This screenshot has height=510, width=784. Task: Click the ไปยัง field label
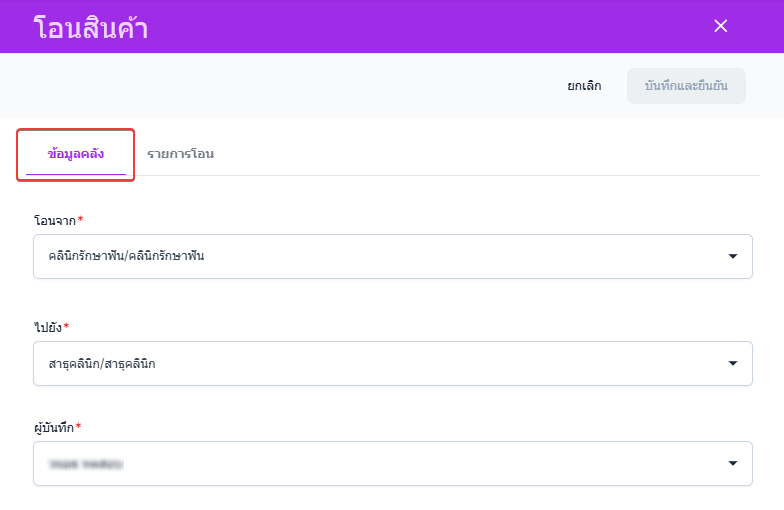pyautogui.click(x=48, y=328)
